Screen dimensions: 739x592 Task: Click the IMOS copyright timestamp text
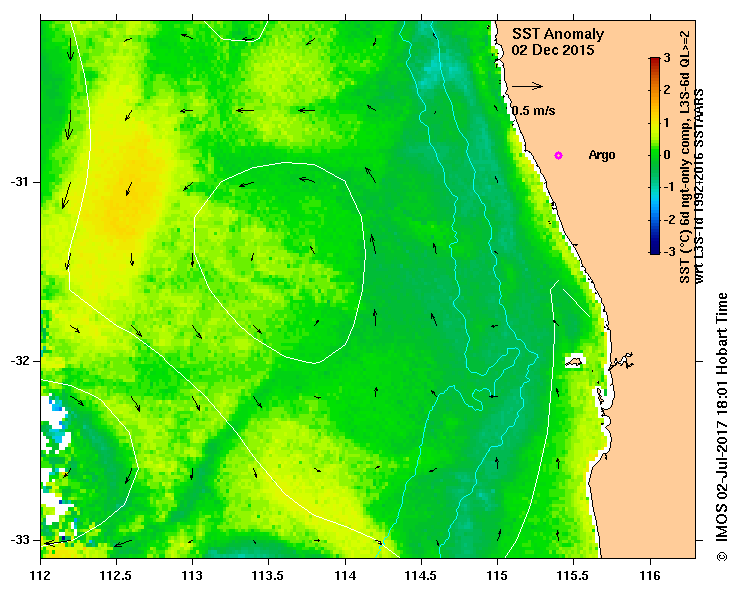722,427
